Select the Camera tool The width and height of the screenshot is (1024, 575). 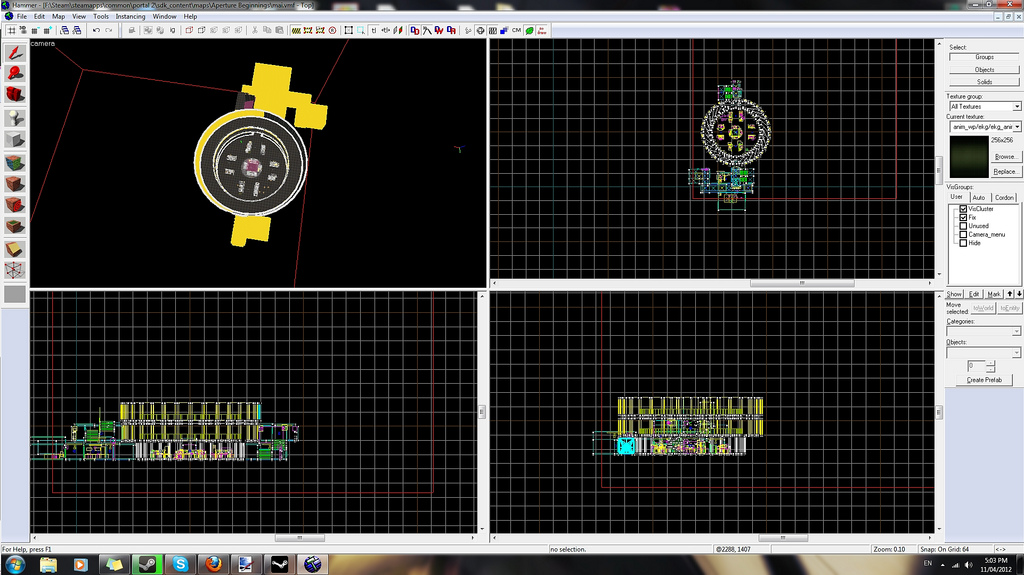click(x=15, y=94)
